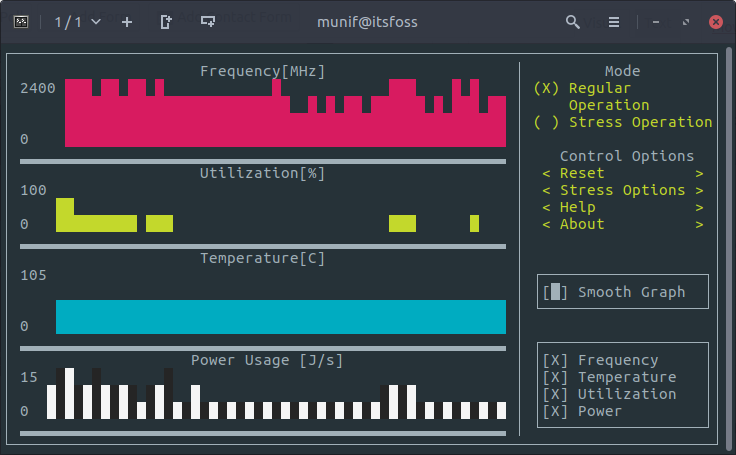Add a new terminal tab with plus

[127, 21]
